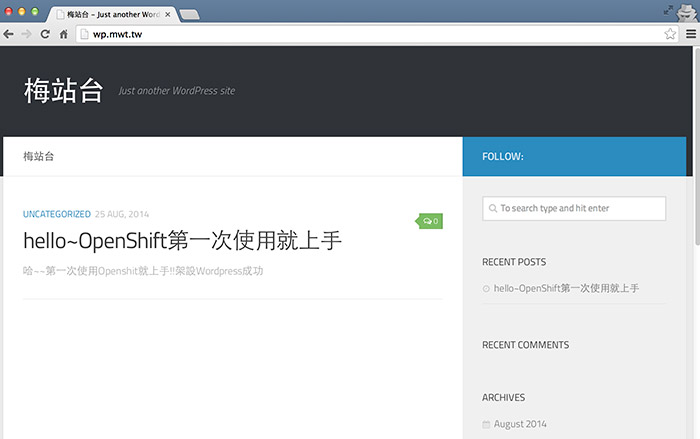Click the page icon in address bar

(84, 34)
